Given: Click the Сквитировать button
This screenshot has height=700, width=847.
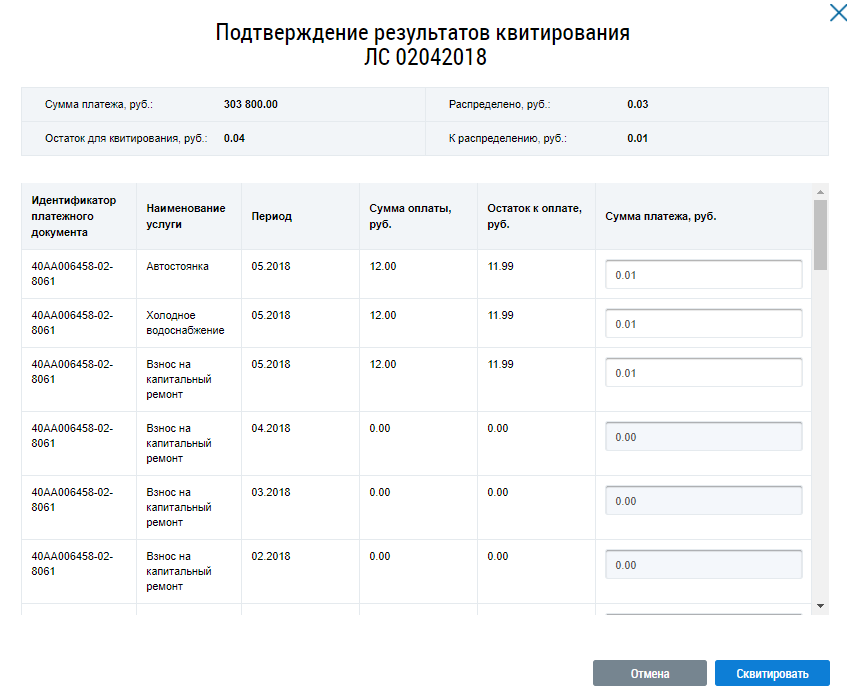Looking at the screenshot, I should 773,673.
